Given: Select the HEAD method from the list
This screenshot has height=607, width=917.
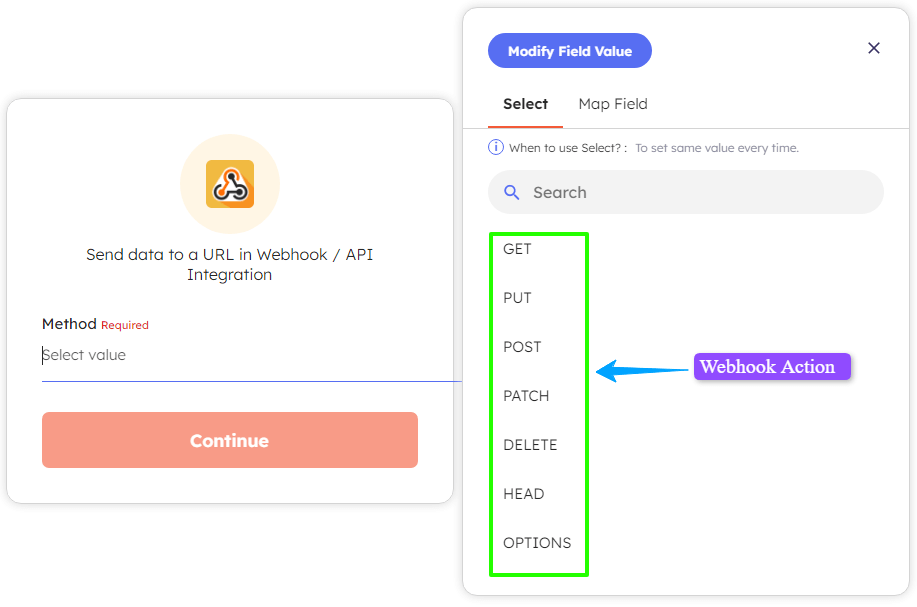Looking at the screenshot, I should coord(524,493).
